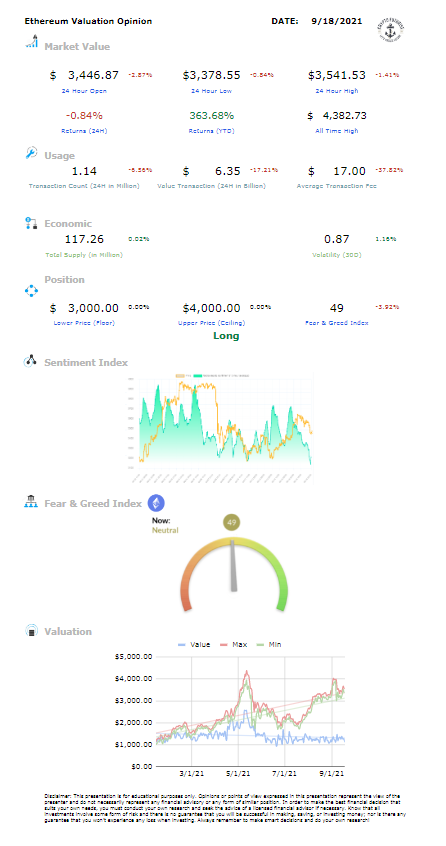Toggle the Min series in chart legend
The height and width of the screenshot is (846, 446).
pyautogui.click(x=269, y=644)
